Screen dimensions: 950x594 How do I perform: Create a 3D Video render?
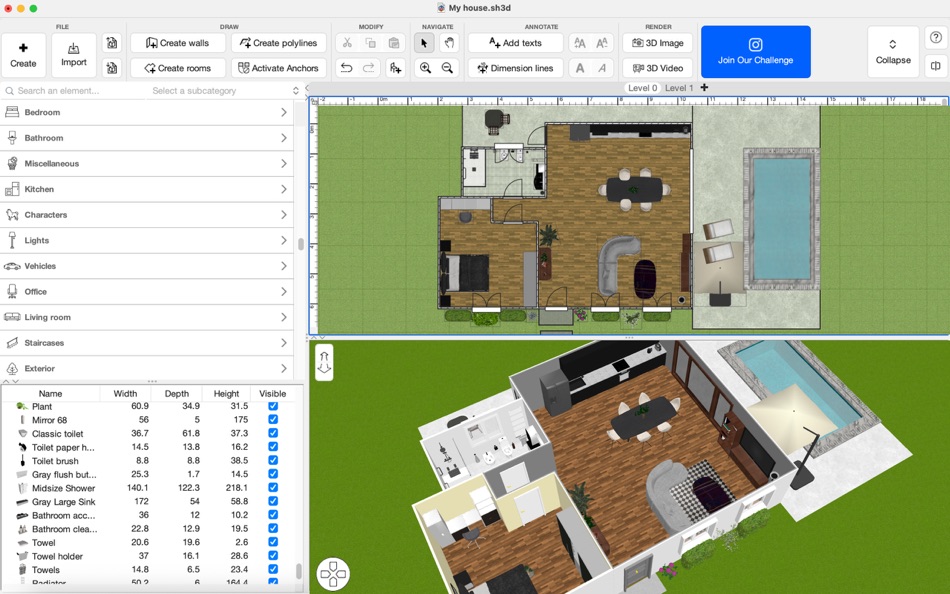(657, 68)
